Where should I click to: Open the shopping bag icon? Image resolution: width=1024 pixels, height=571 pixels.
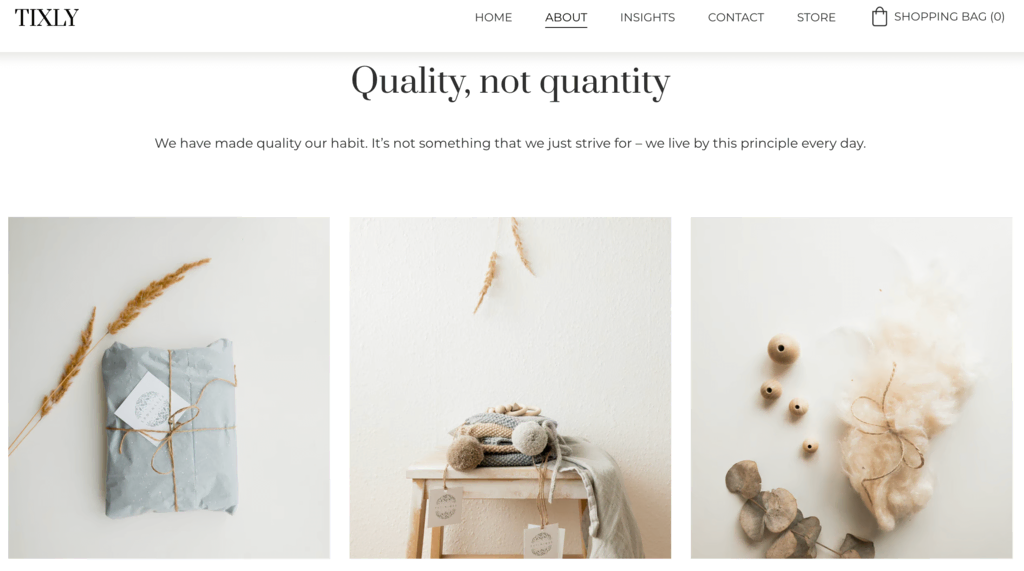[x=879, y=16]
